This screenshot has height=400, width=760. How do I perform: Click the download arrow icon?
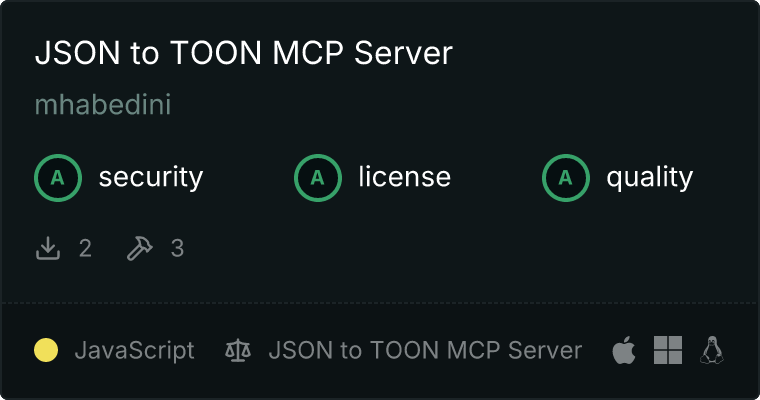[x=48, y=248]
